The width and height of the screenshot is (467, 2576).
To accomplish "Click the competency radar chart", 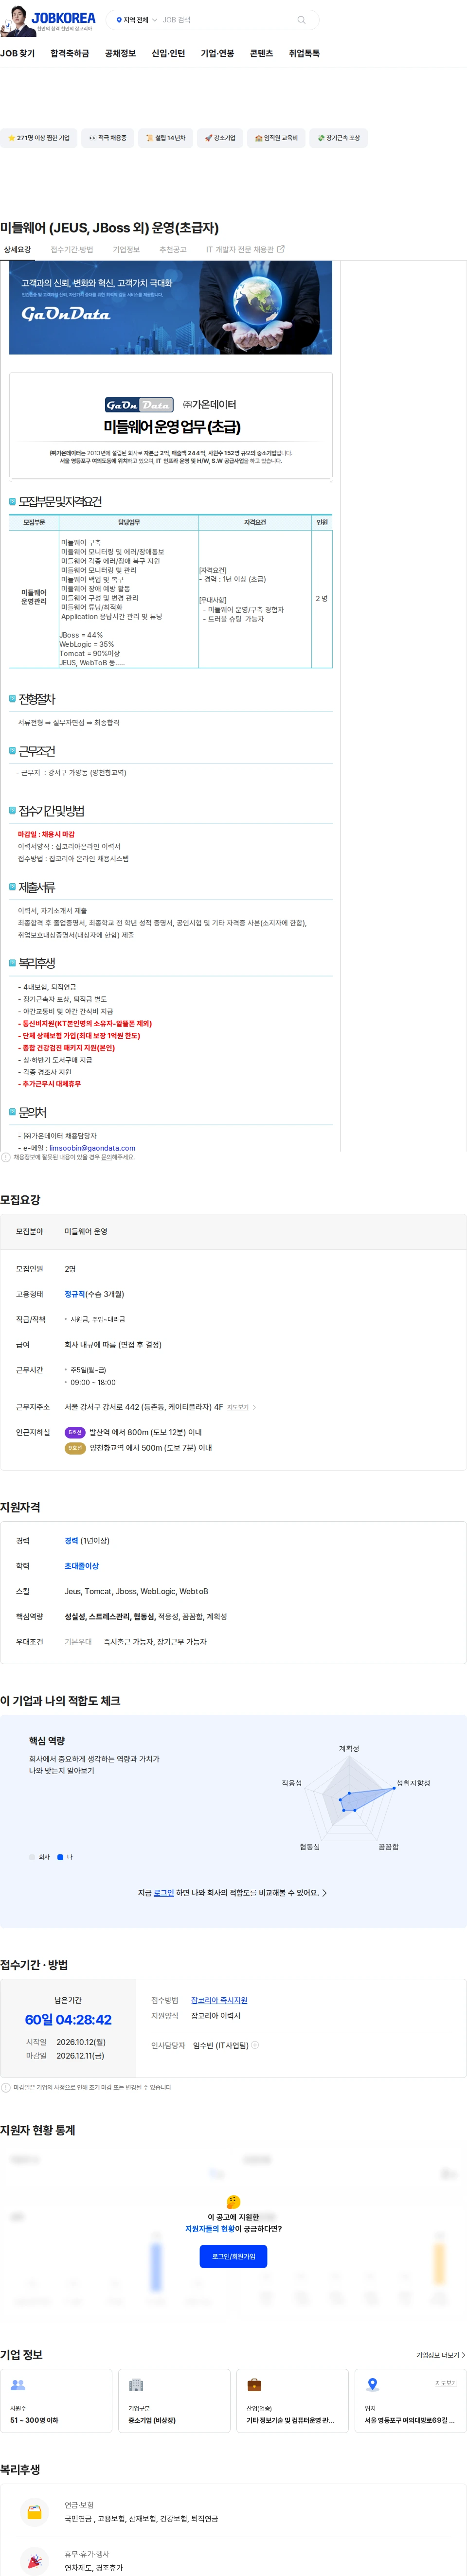I will tap(350, 1799).
